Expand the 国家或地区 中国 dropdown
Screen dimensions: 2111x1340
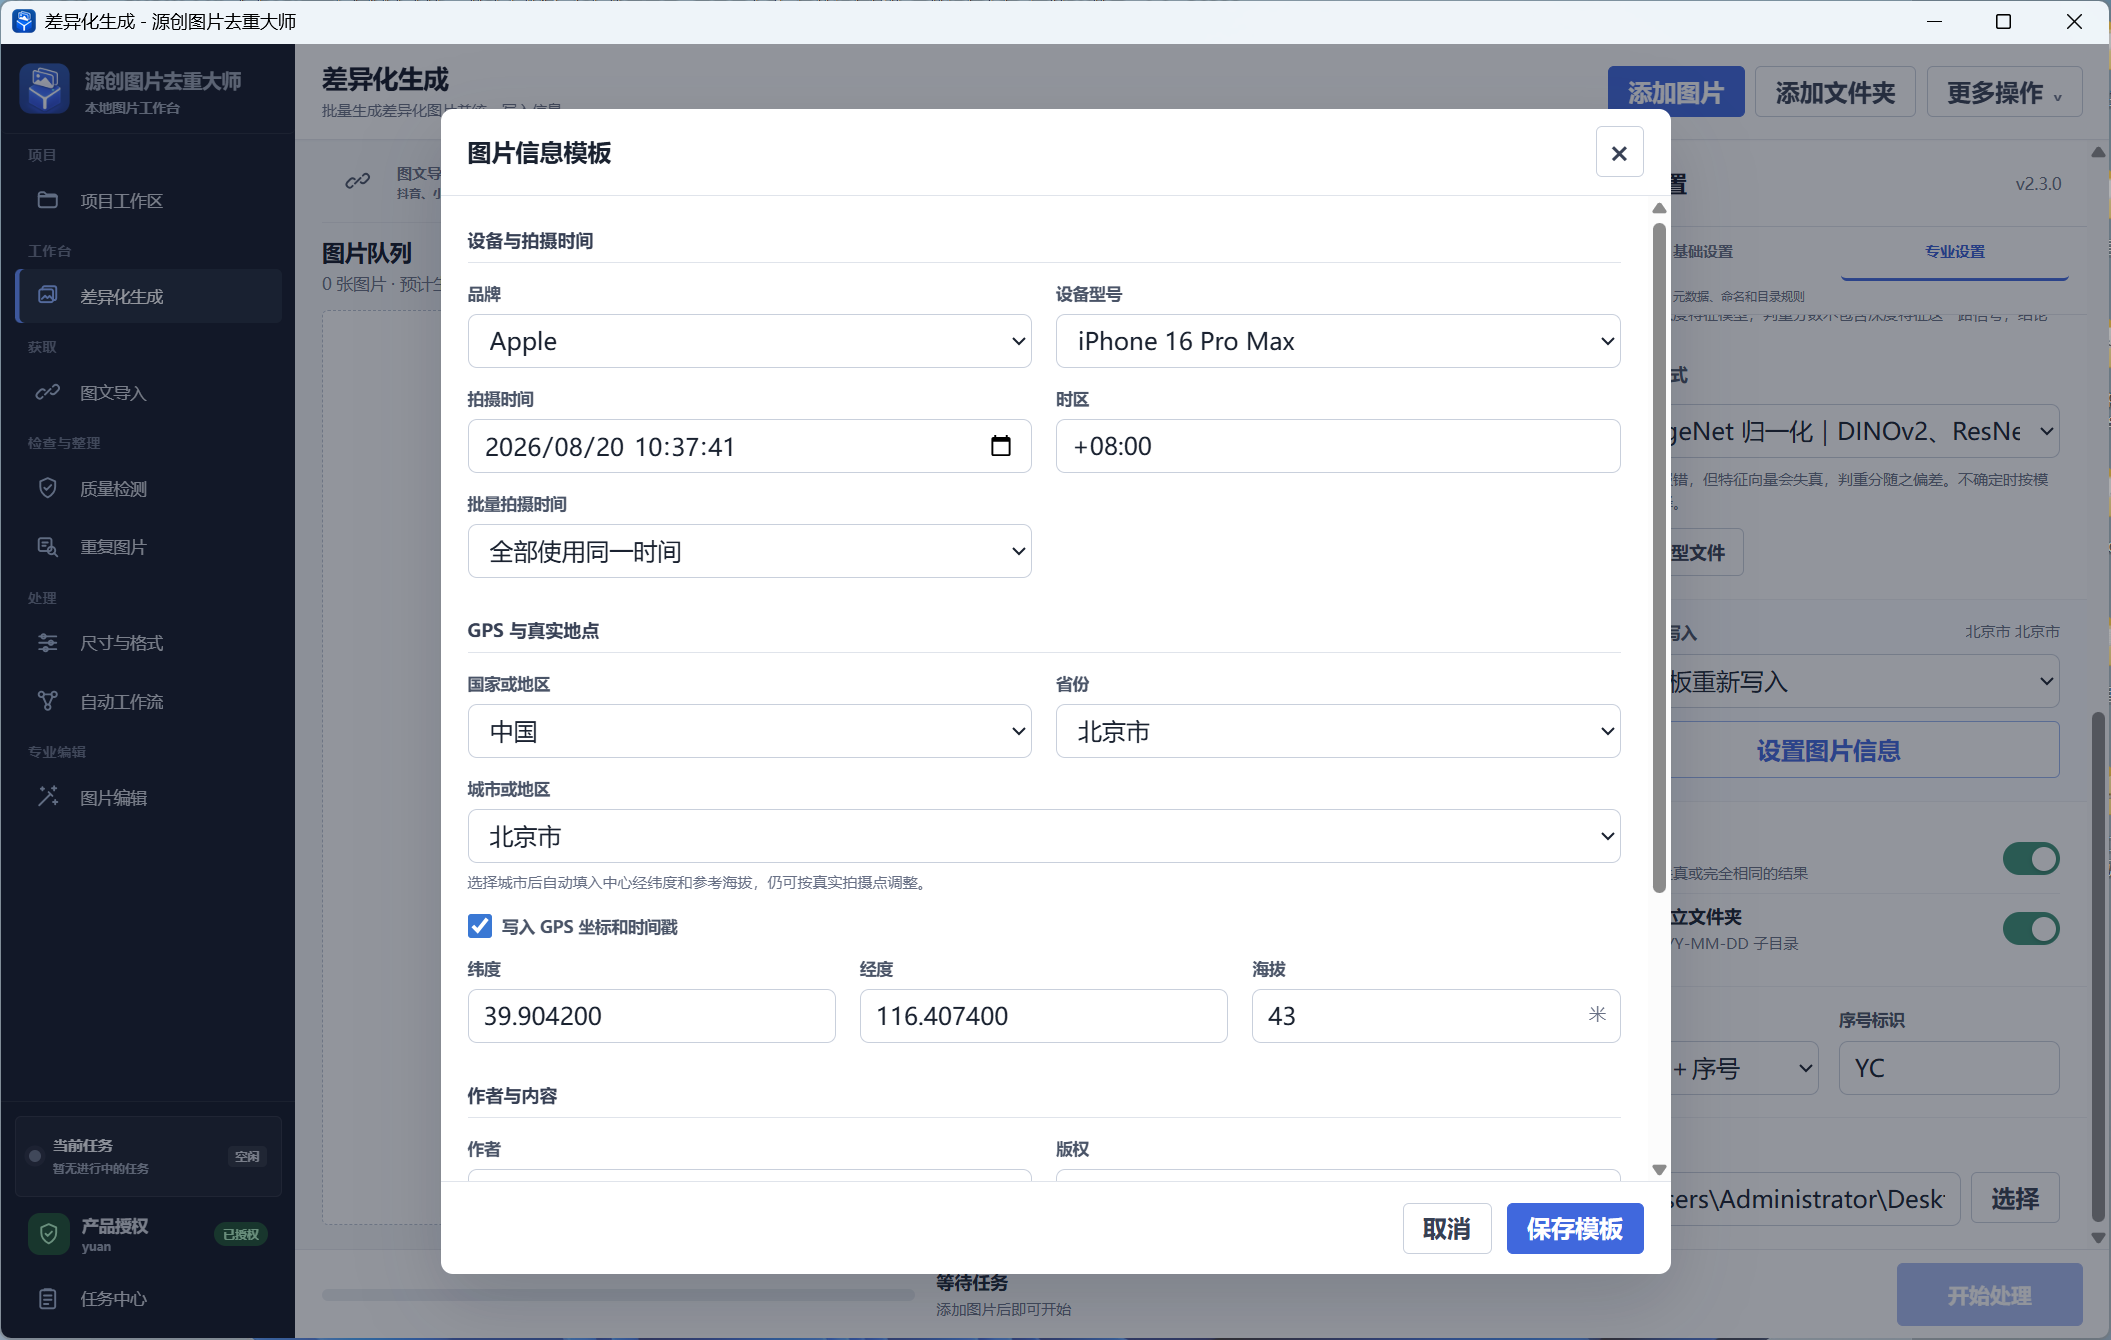coord(749,731)
